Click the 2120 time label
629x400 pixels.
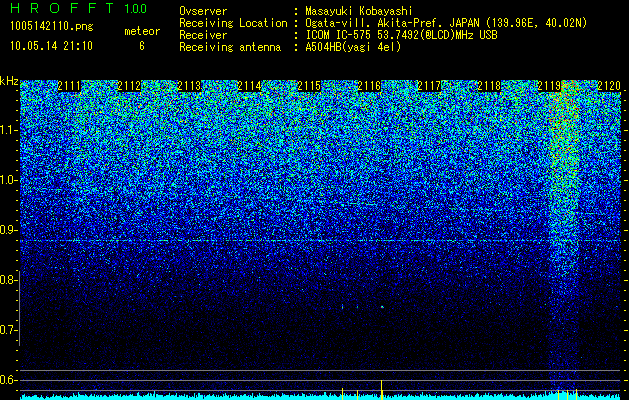click(x=609, y=86)
